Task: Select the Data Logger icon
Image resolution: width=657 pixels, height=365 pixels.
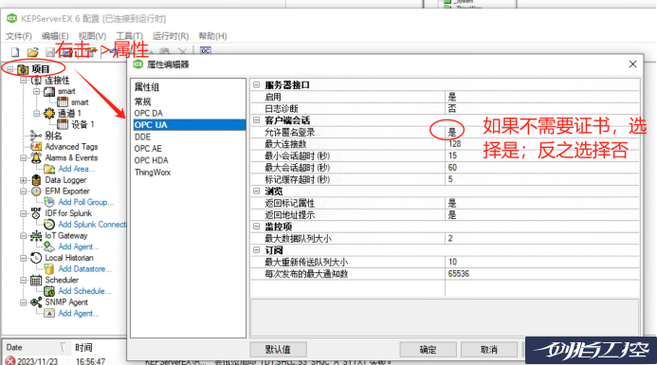Action: click(36, 180)
